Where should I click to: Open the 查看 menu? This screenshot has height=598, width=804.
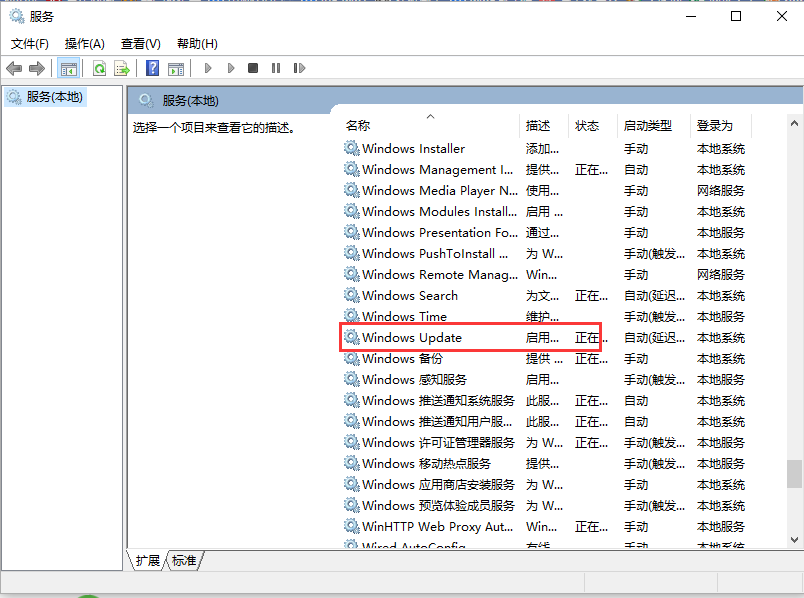140,43
